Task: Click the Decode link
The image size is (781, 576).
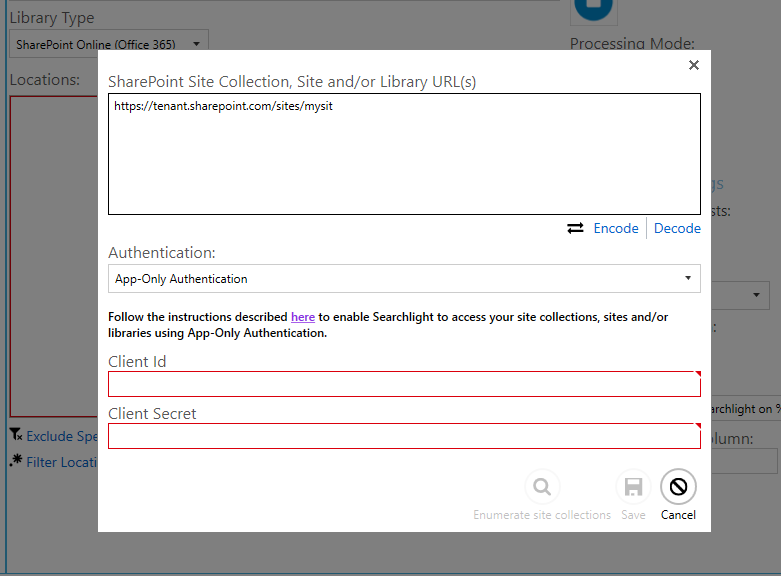Action: [x=677, y=228]
